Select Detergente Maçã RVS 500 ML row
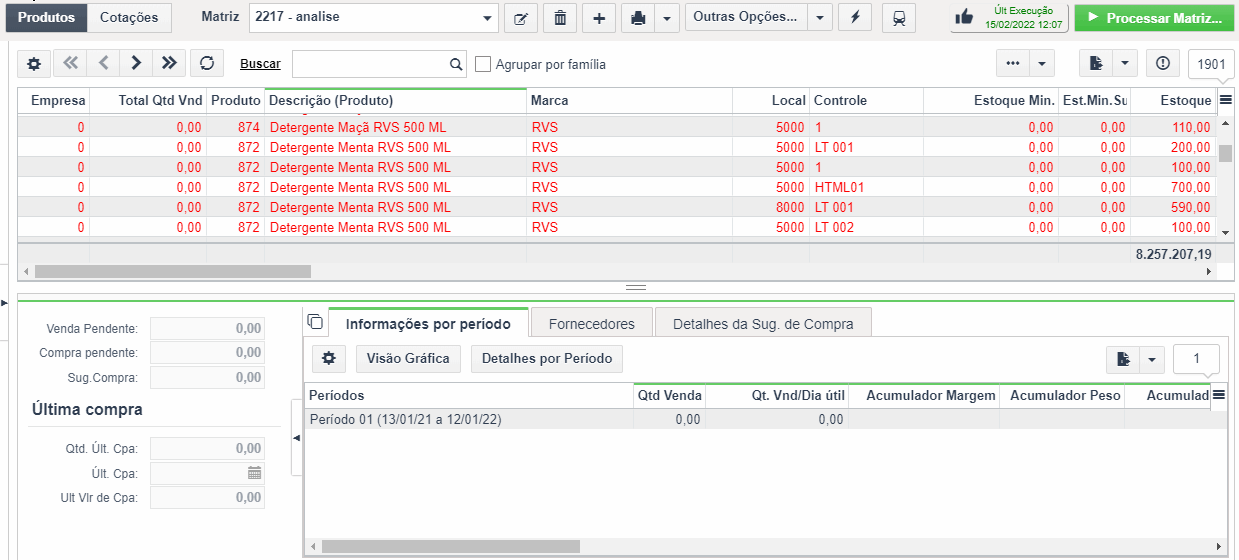This screenshot has height=560, width=1239. (617, 127)
